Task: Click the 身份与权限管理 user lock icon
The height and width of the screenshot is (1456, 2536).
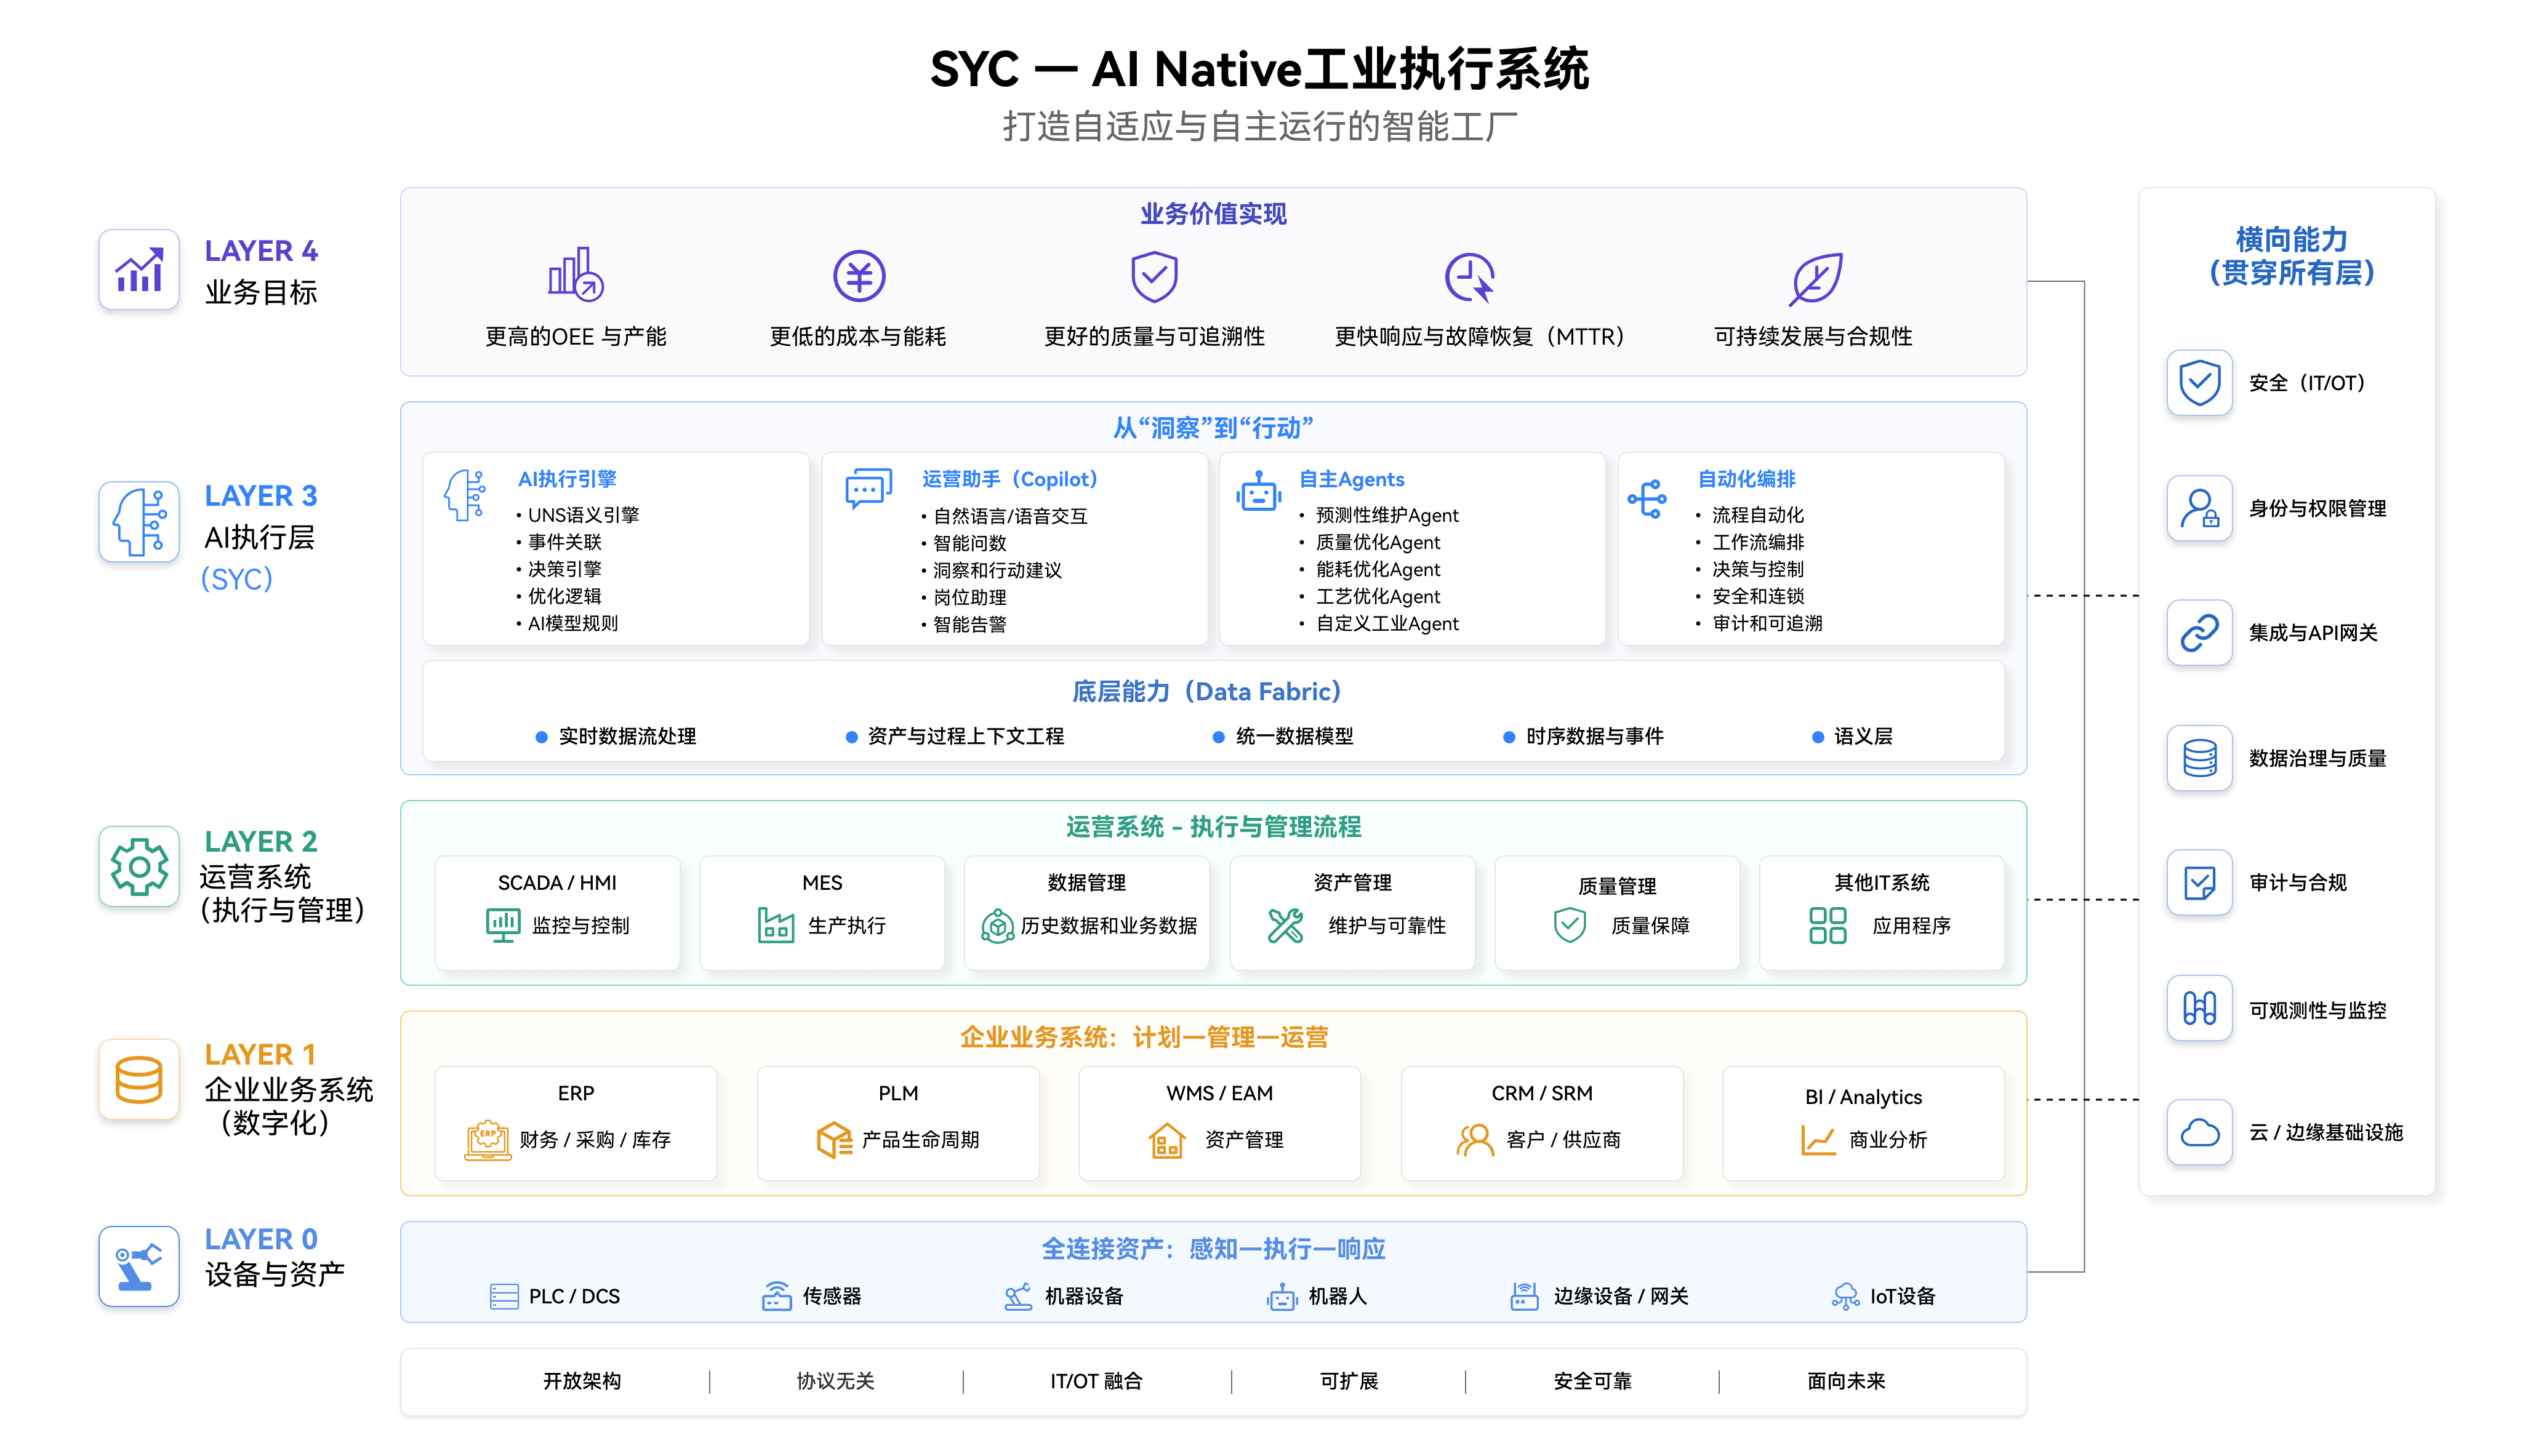Action: (2199, 508)
